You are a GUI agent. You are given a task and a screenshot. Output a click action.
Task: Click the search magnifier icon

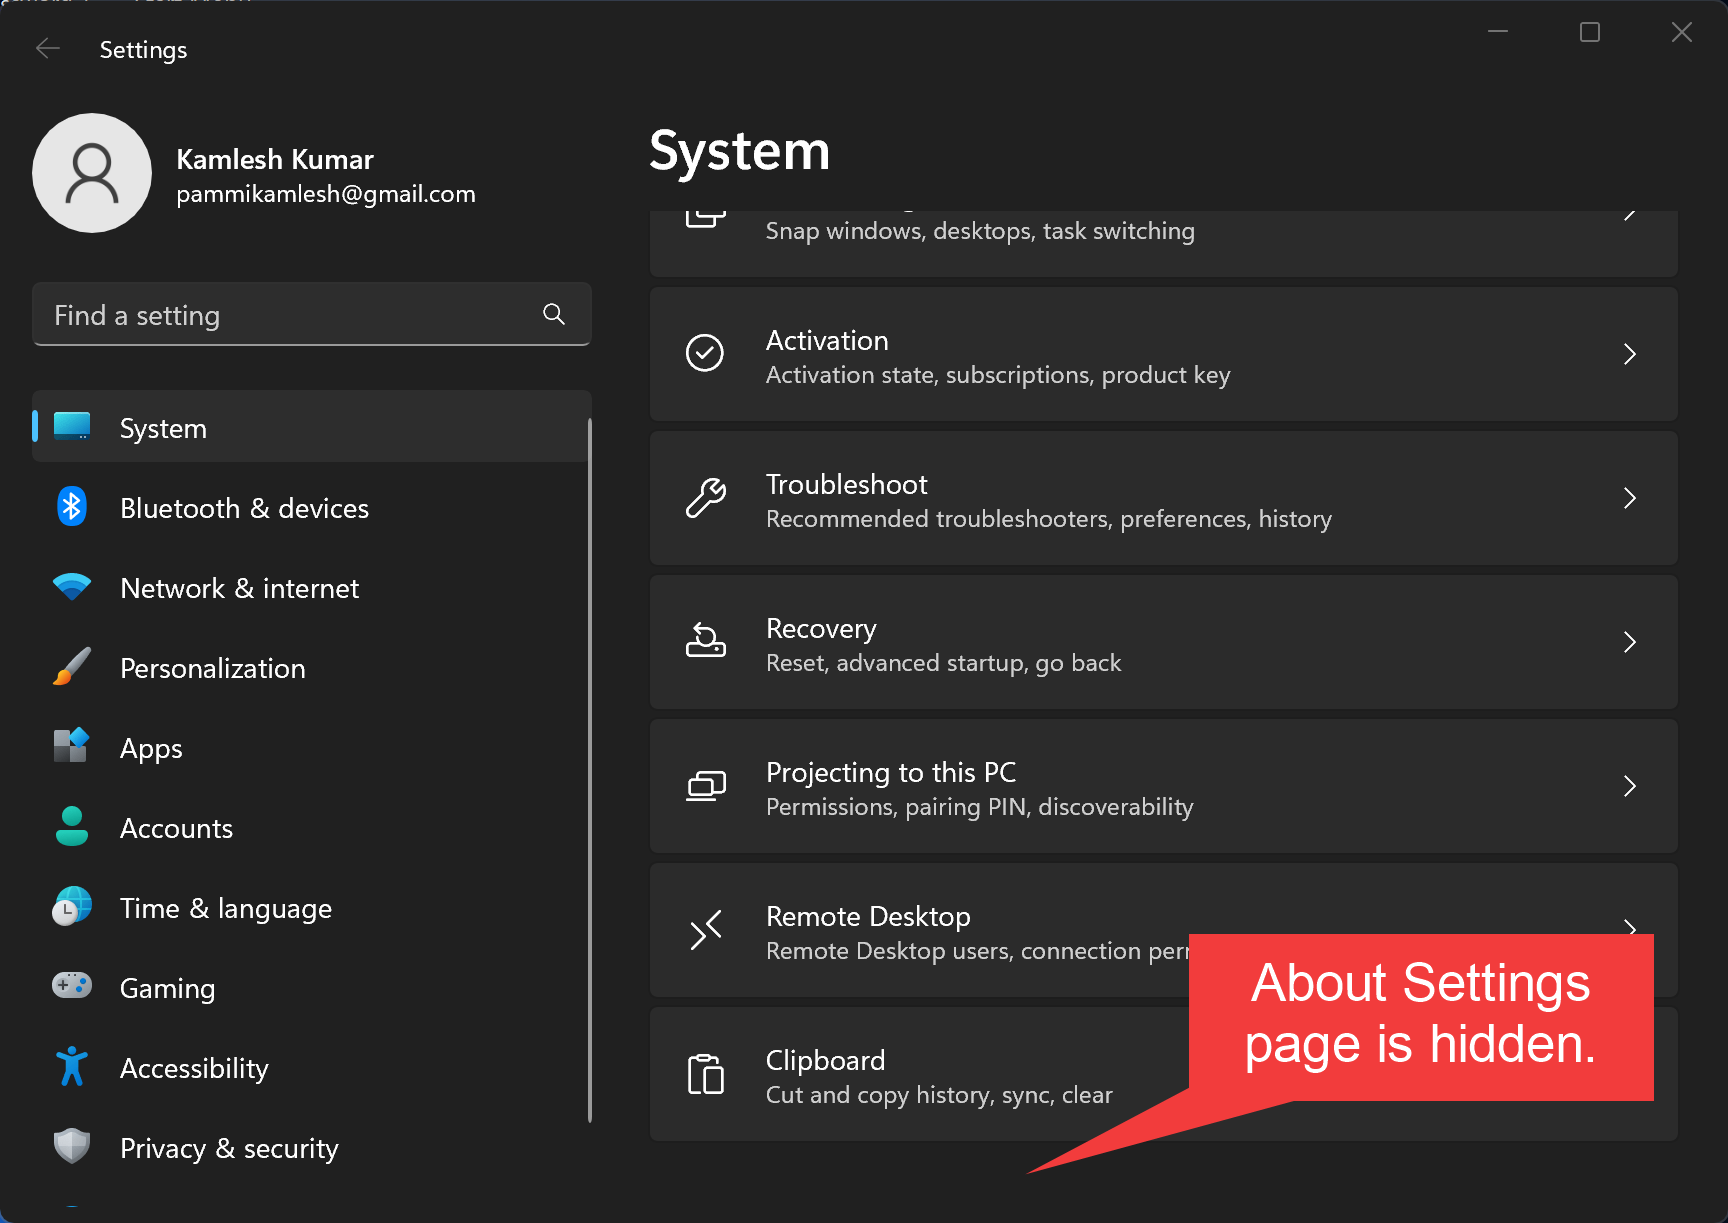554,314
